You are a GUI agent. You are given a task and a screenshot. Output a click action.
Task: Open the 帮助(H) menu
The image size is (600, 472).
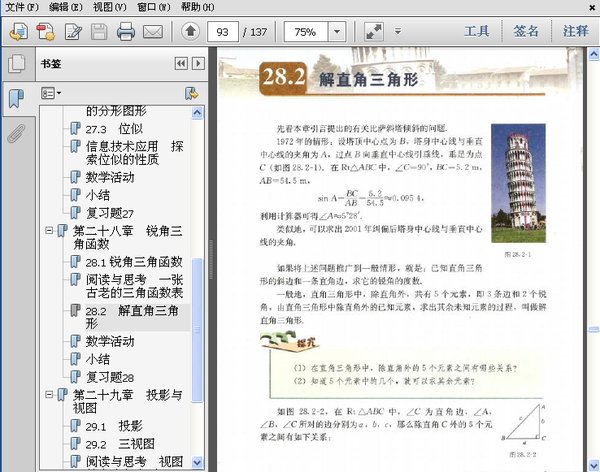197,7
